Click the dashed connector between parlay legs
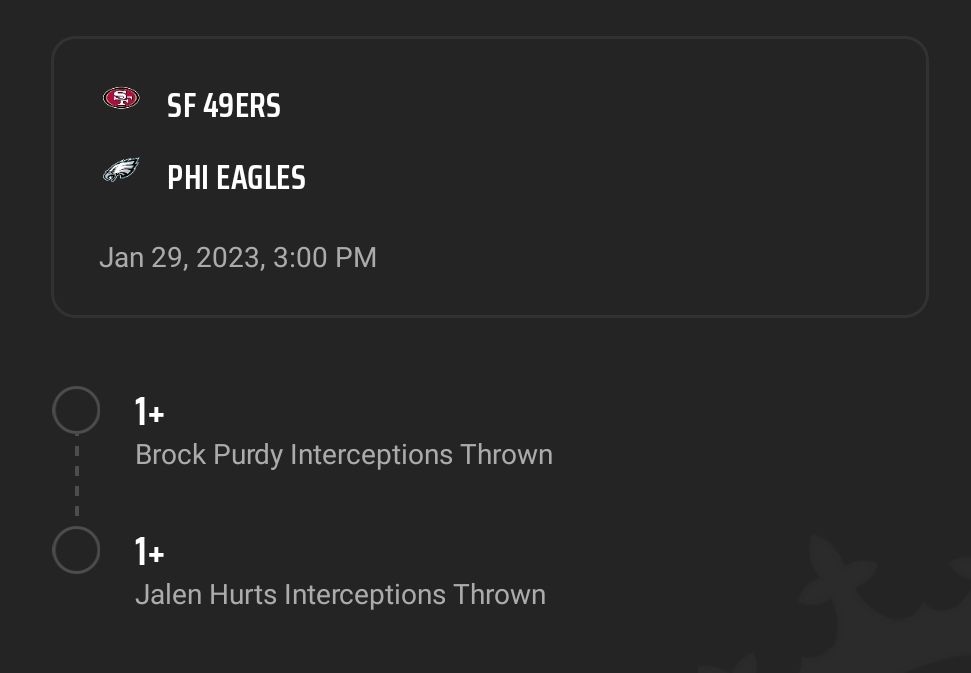Image resolution: width=971 pixels, height=673 pixels. pyautogui.click(x=77, y=475)
